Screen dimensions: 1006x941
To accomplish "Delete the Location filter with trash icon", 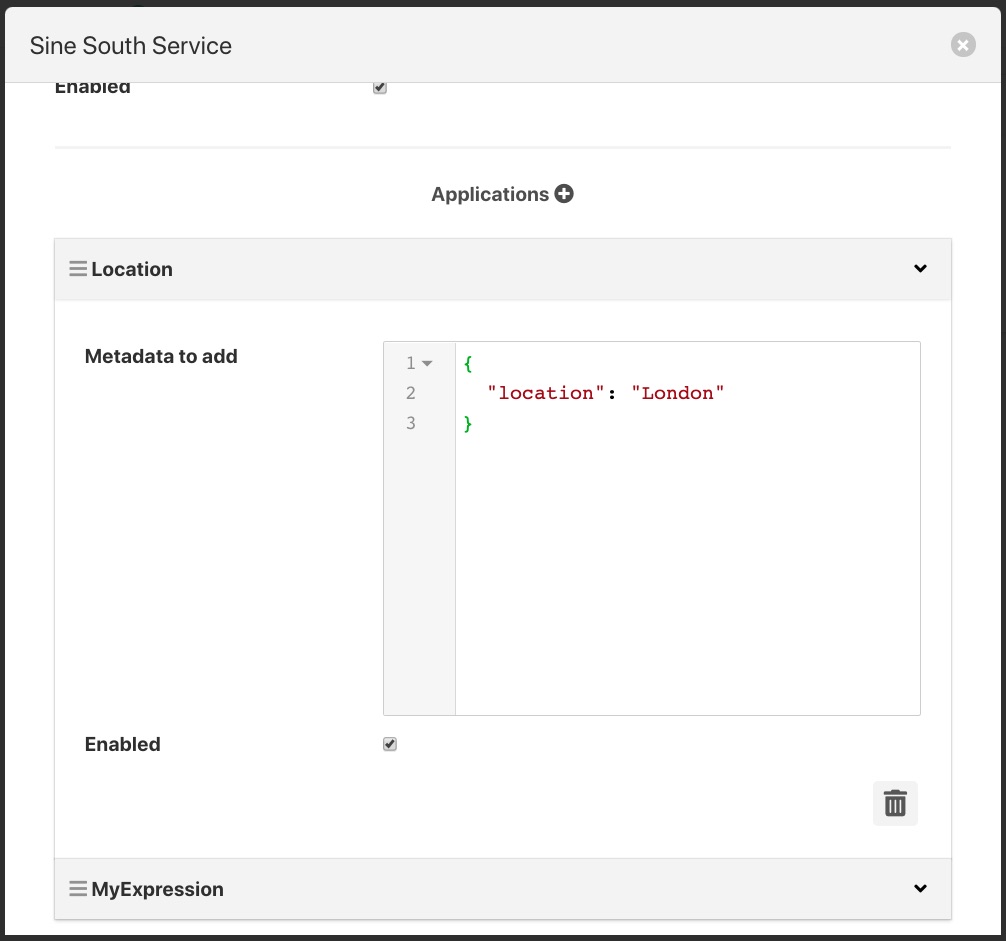I will pyautogui.click(x=895, y=803).
